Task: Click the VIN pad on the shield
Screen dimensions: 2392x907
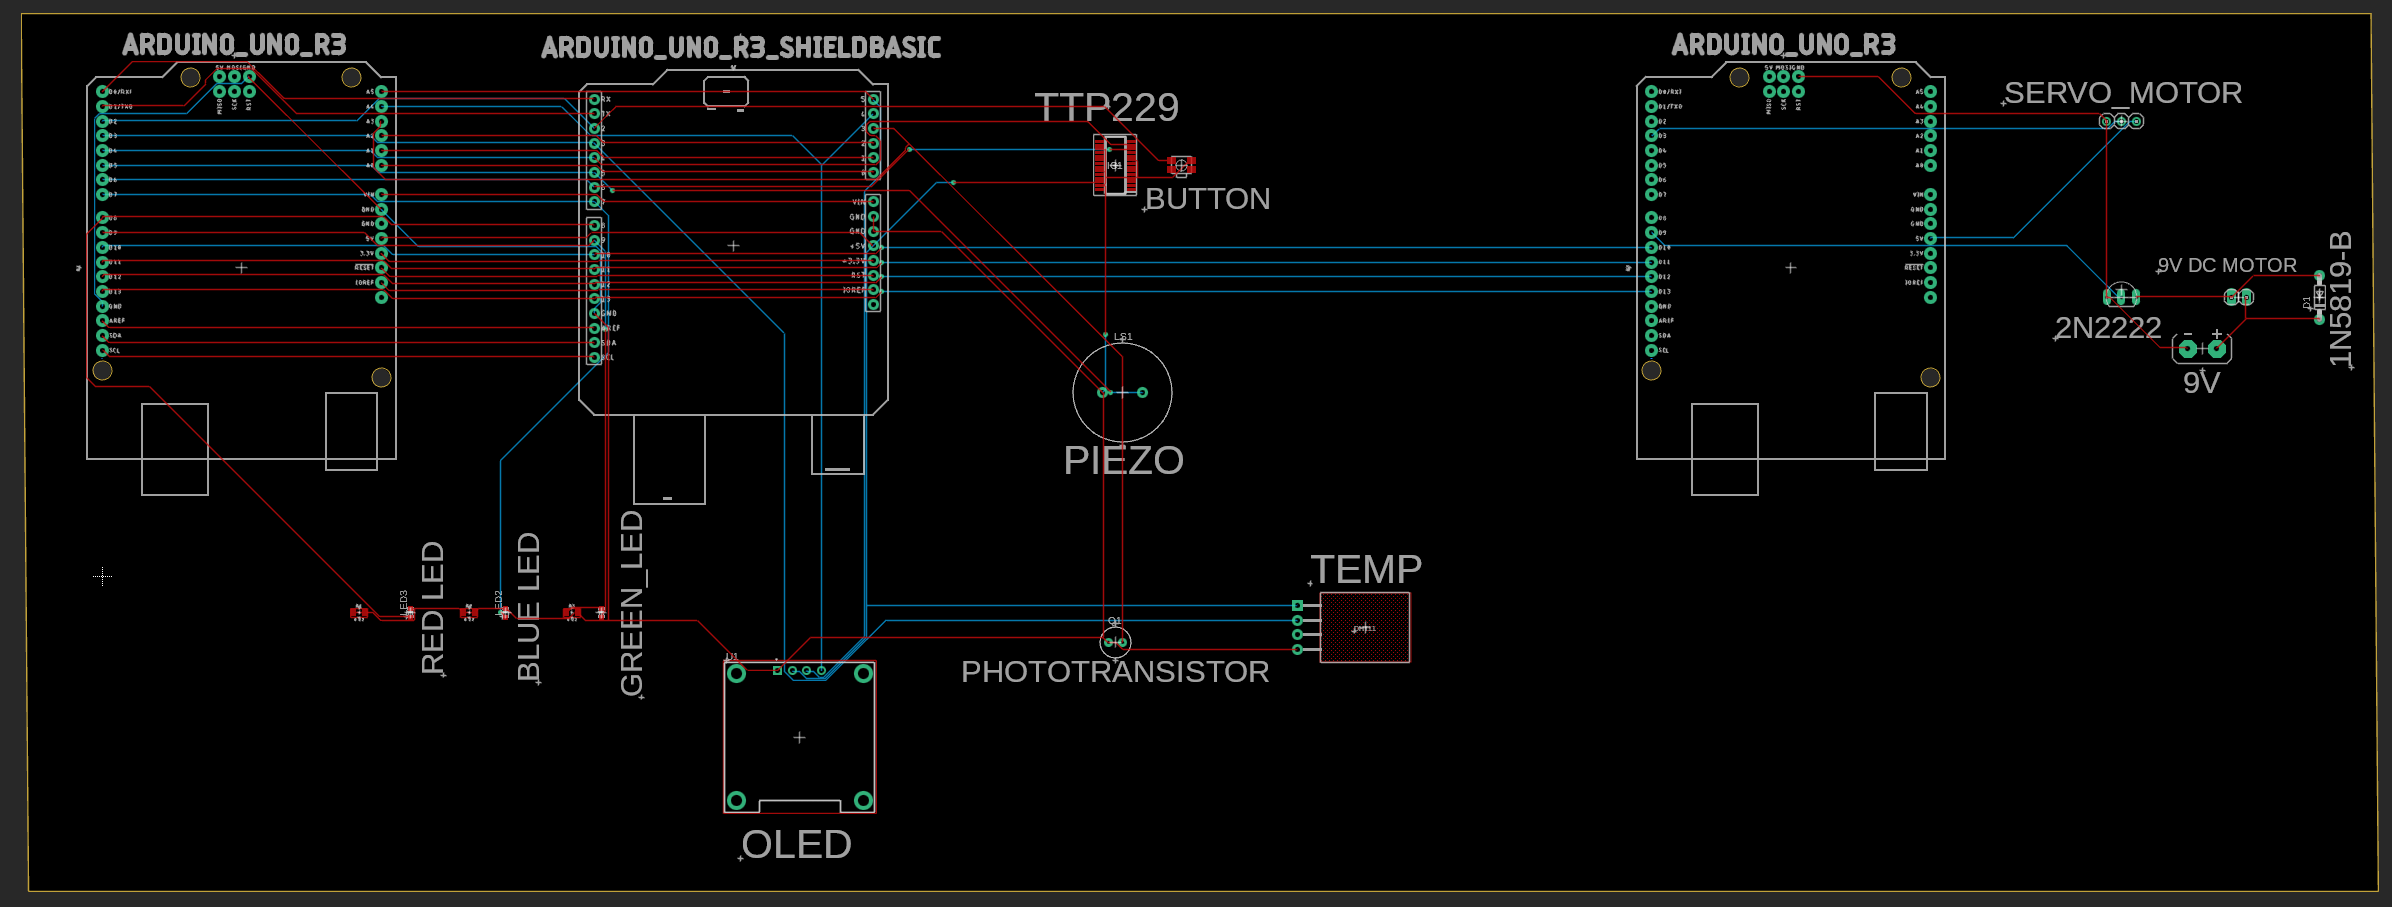Action: [x=874, y=200]
